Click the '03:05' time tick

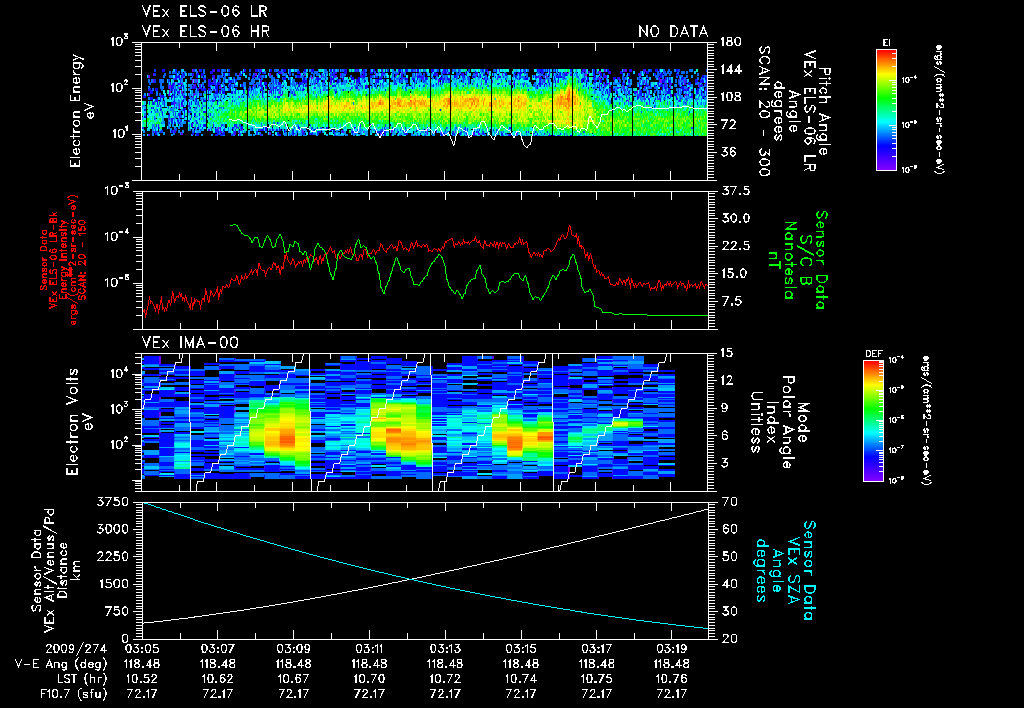click(x=142, y=649)
